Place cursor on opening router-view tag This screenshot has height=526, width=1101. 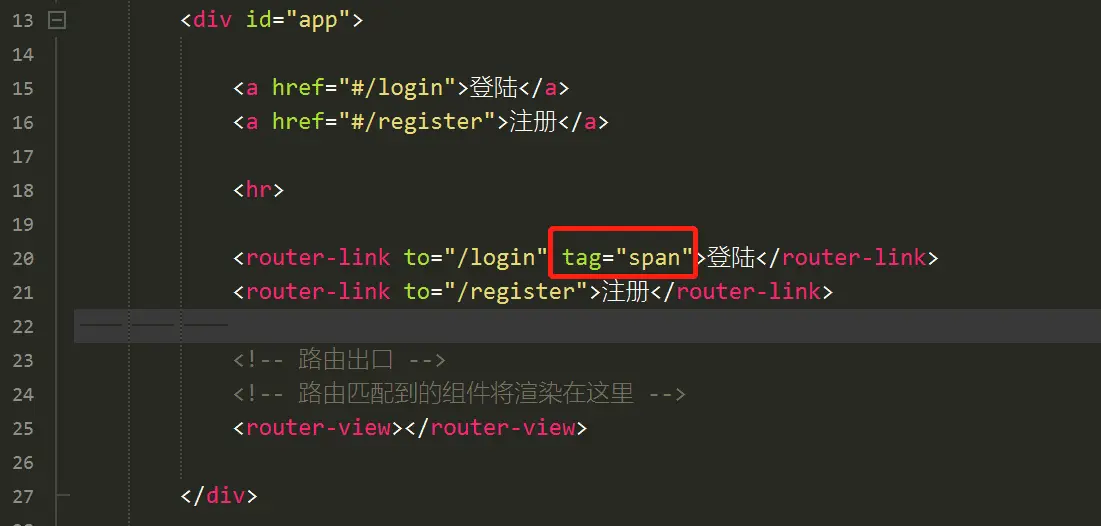(318, 428)
